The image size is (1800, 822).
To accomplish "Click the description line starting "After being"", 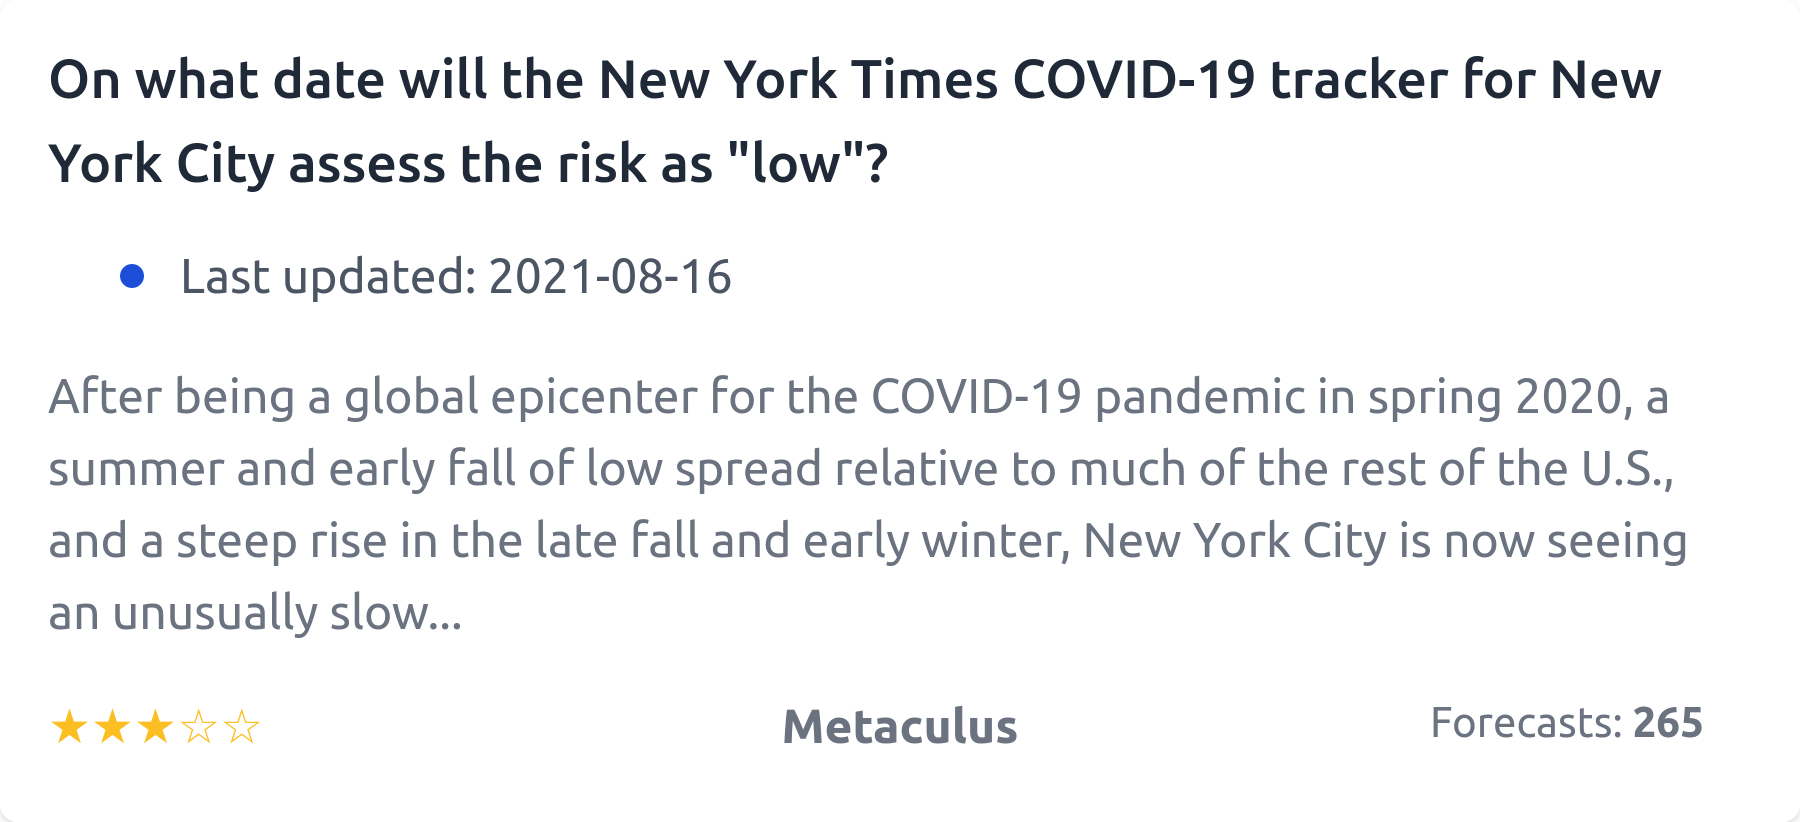I will (858, 397).
